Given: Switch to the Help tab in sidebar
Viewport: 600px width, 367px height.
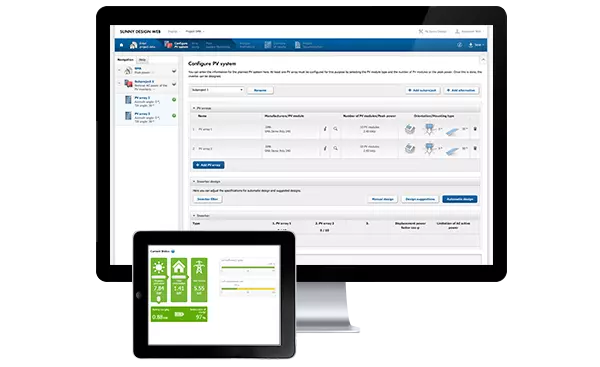Looking at the screenshot, I should [x=142, y=60].
